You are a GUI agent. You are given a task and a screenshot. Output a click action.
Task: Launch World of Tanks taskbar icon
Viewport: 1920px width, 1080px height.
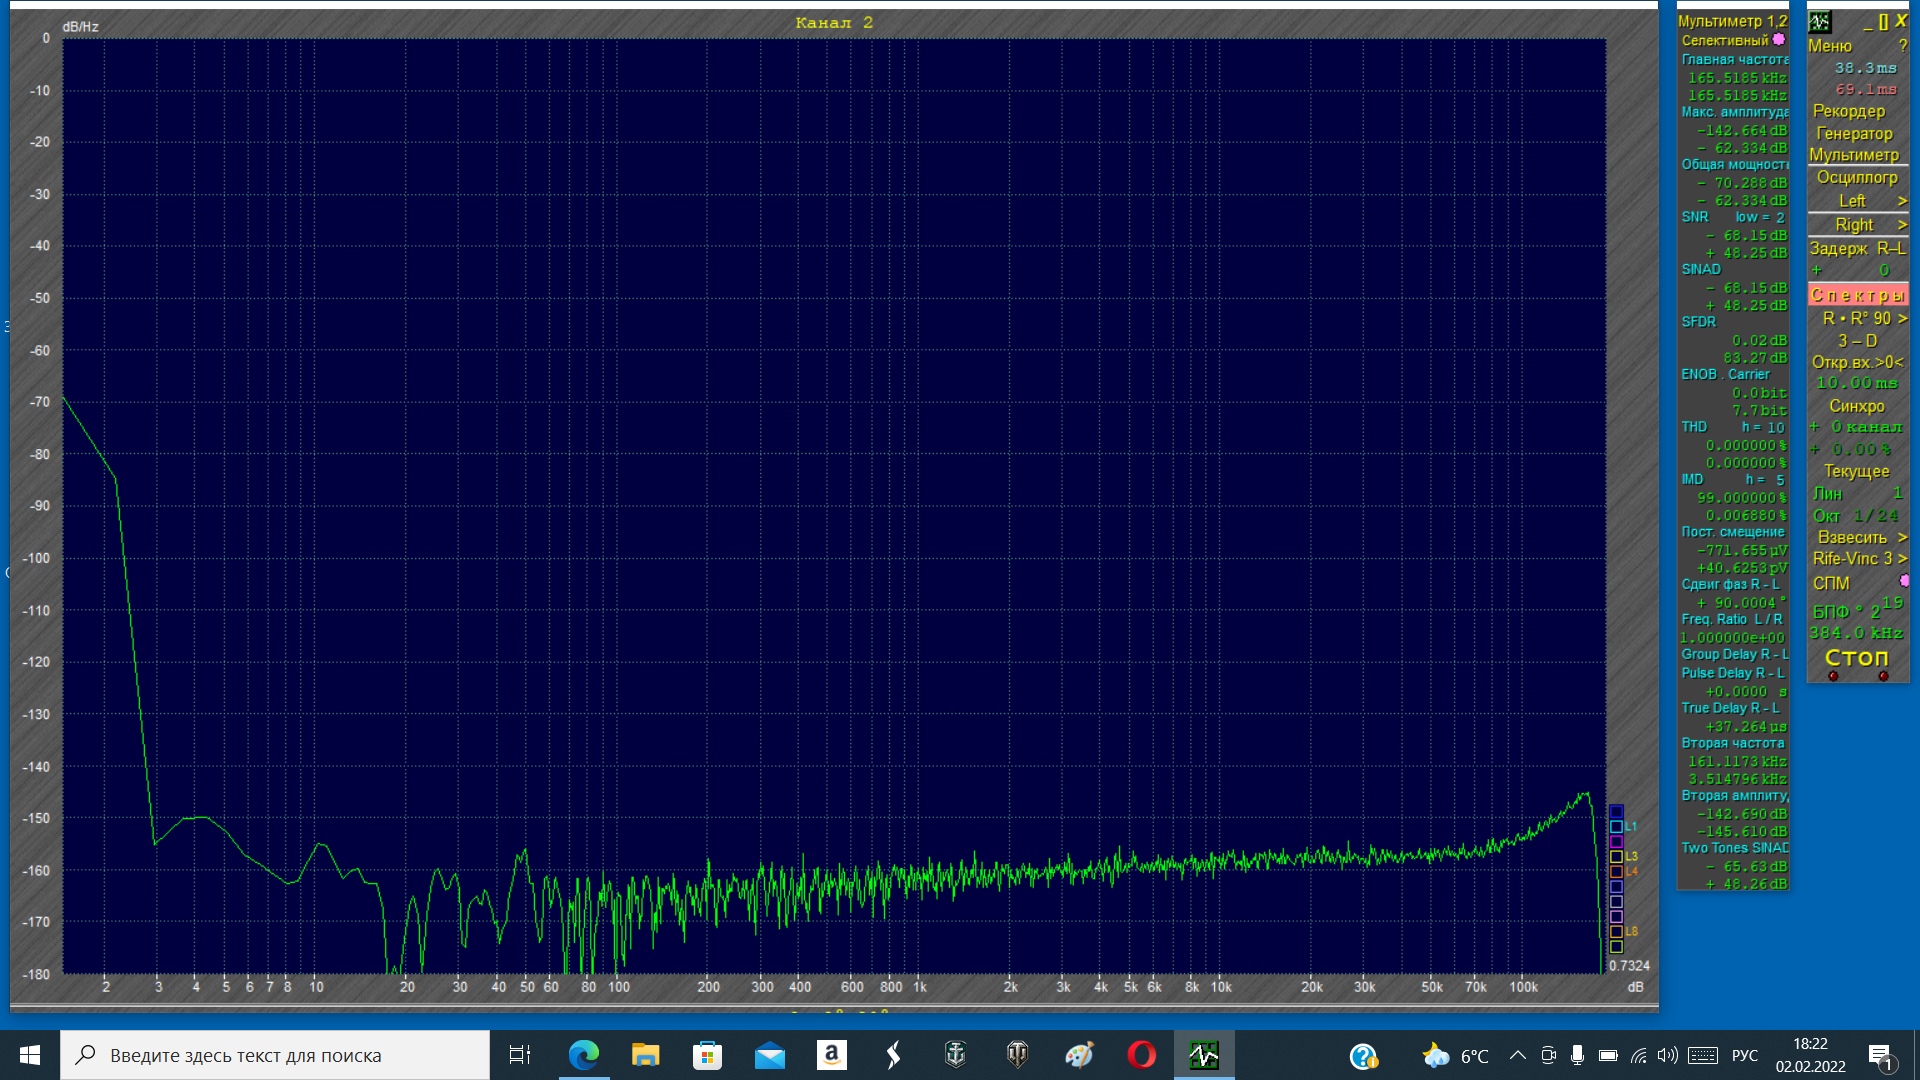coord(1017,1055)
